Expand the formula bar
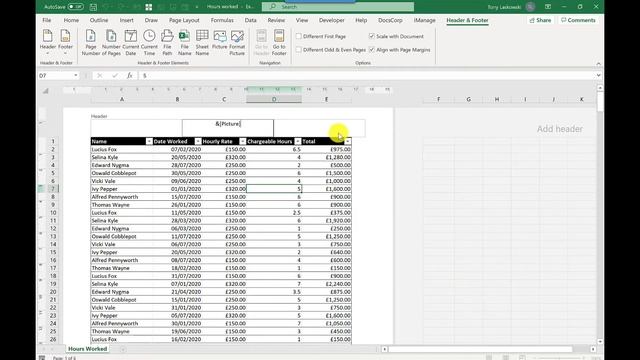The height and width of the screenshot is (360, 640). [598, 76]
